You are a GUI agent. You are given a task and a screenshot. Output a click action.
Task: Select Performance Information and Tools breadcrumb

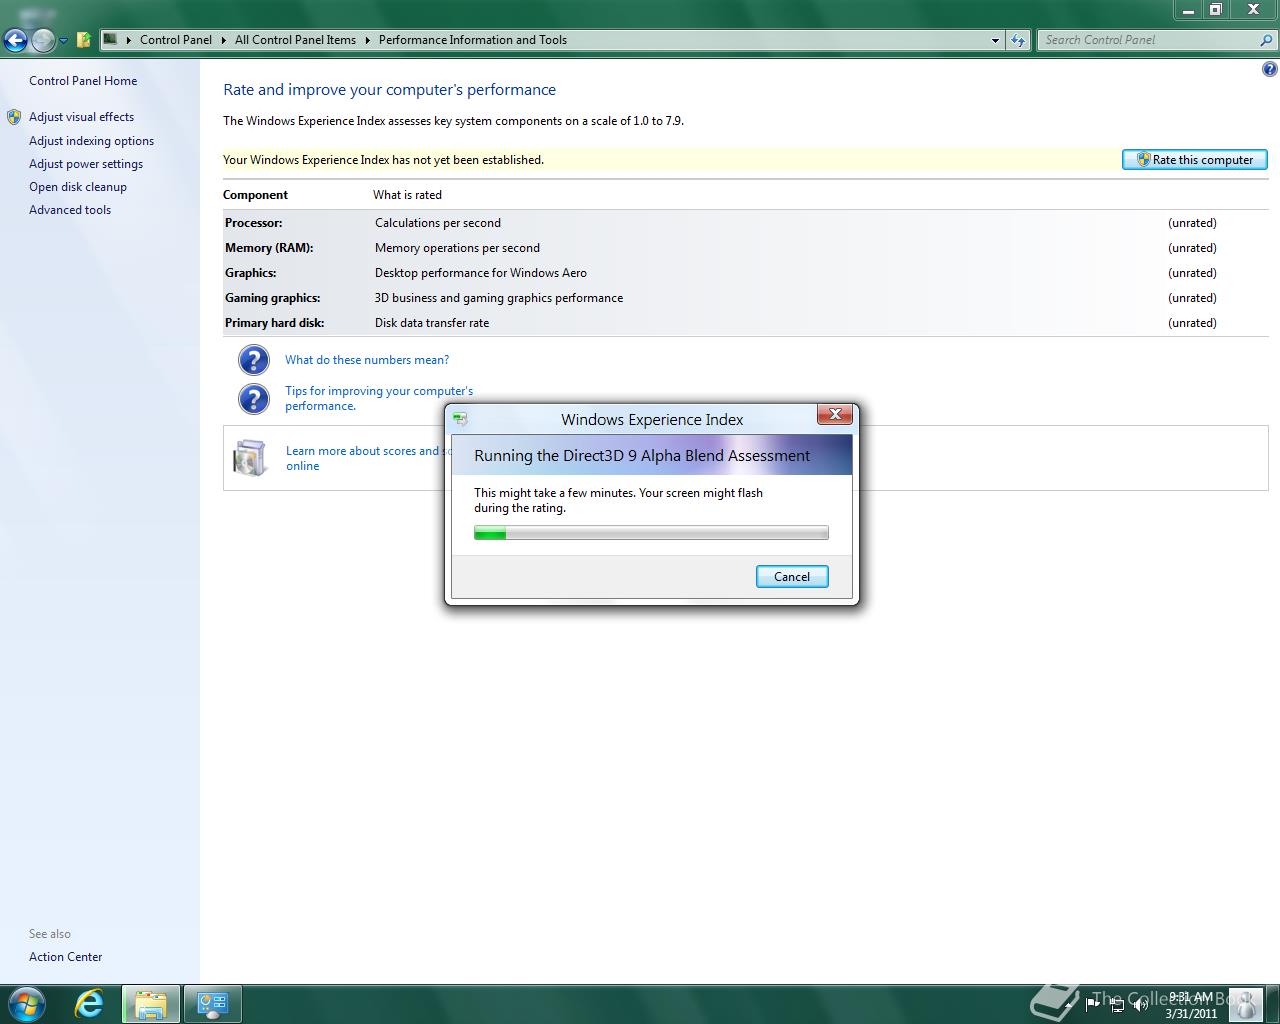point(473,40)
